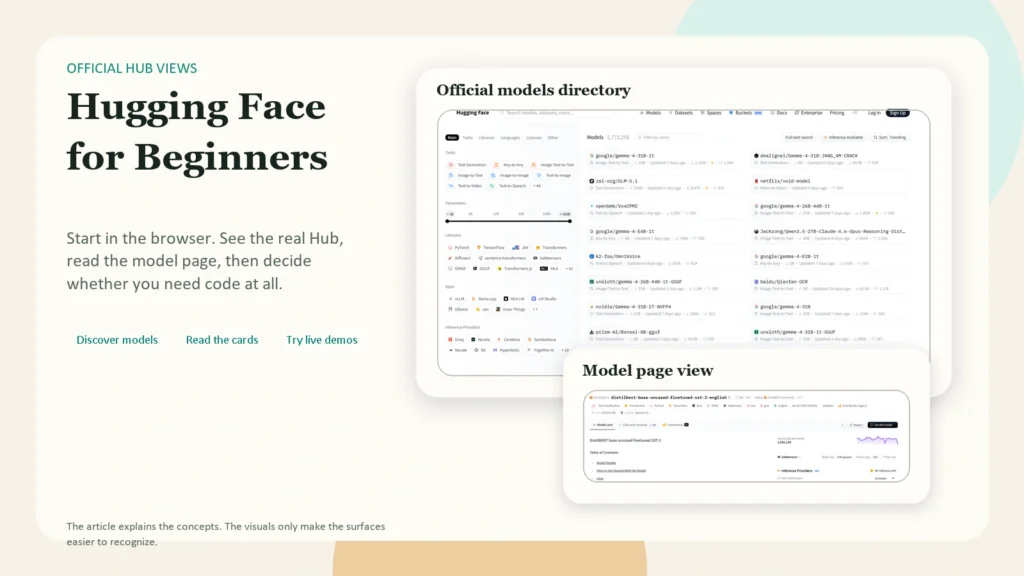Open the Docs nav item
The height and width of the screenshot is (576, 1024).
(779, 113)
